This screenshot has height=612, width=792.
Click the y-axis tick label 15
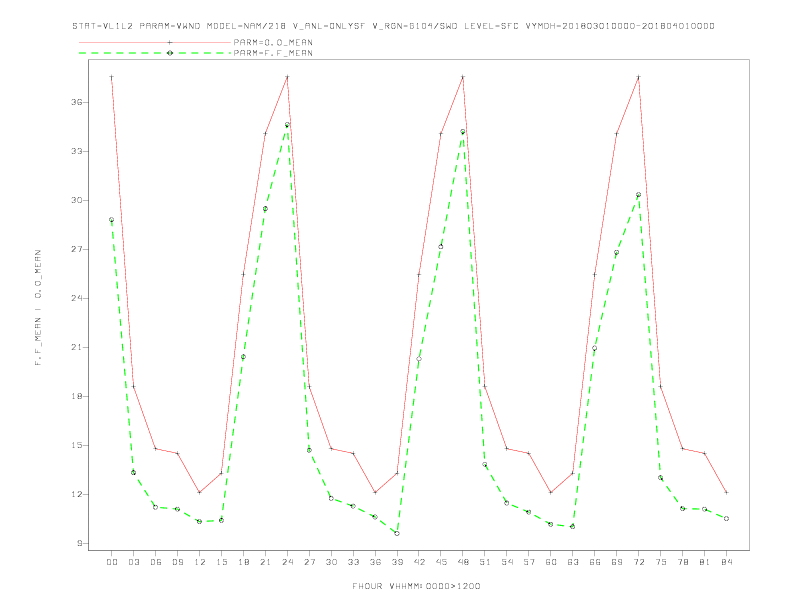tap(77, 445)
